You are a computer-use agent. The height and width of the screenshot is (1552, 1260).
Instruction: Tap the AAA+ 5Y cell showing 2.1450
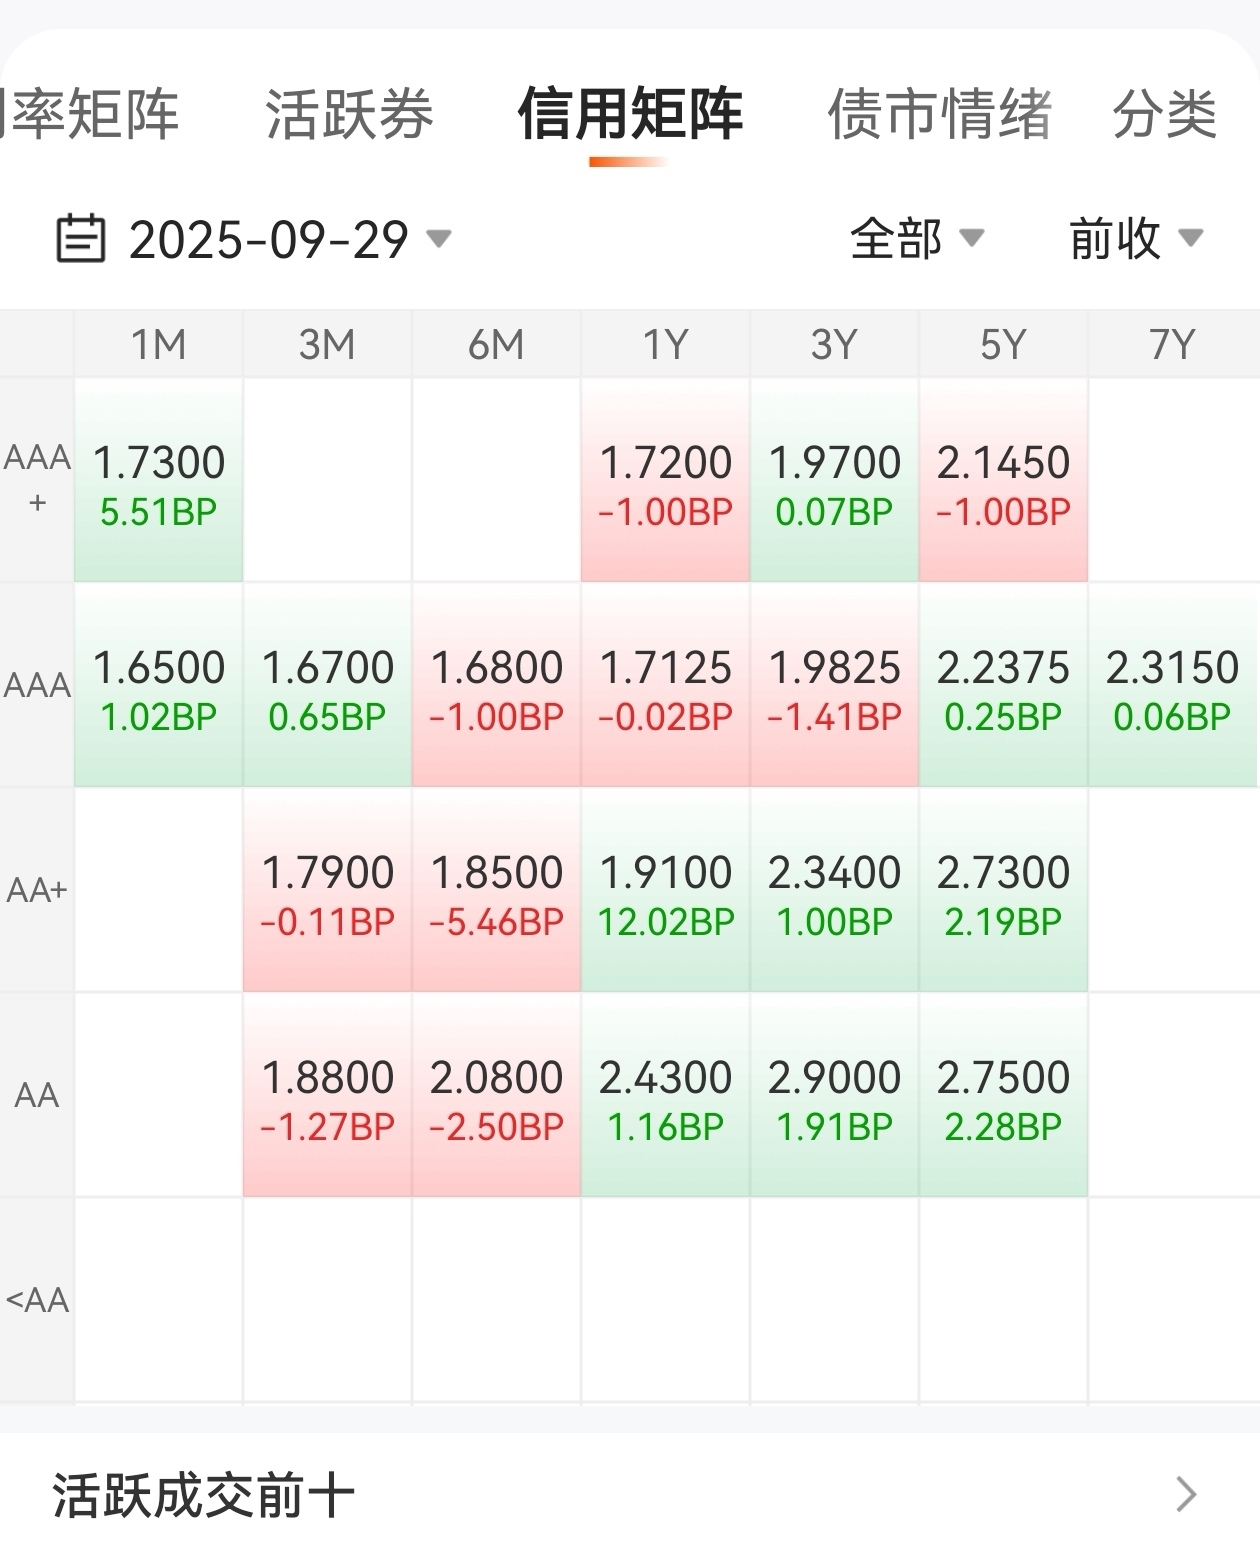coord(1003,481)
